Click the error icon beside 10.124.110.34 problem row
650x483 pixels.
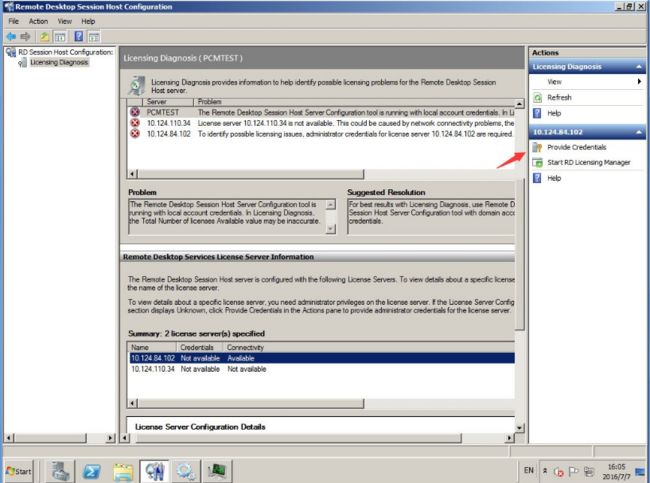tap(135, 123)
